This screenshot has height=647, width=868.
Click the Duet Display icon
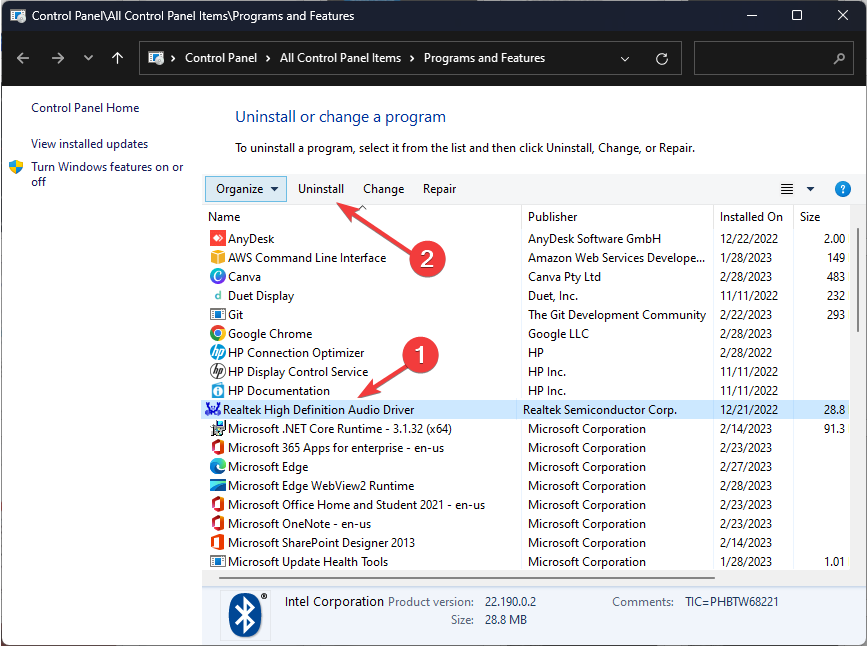[218, 296]
